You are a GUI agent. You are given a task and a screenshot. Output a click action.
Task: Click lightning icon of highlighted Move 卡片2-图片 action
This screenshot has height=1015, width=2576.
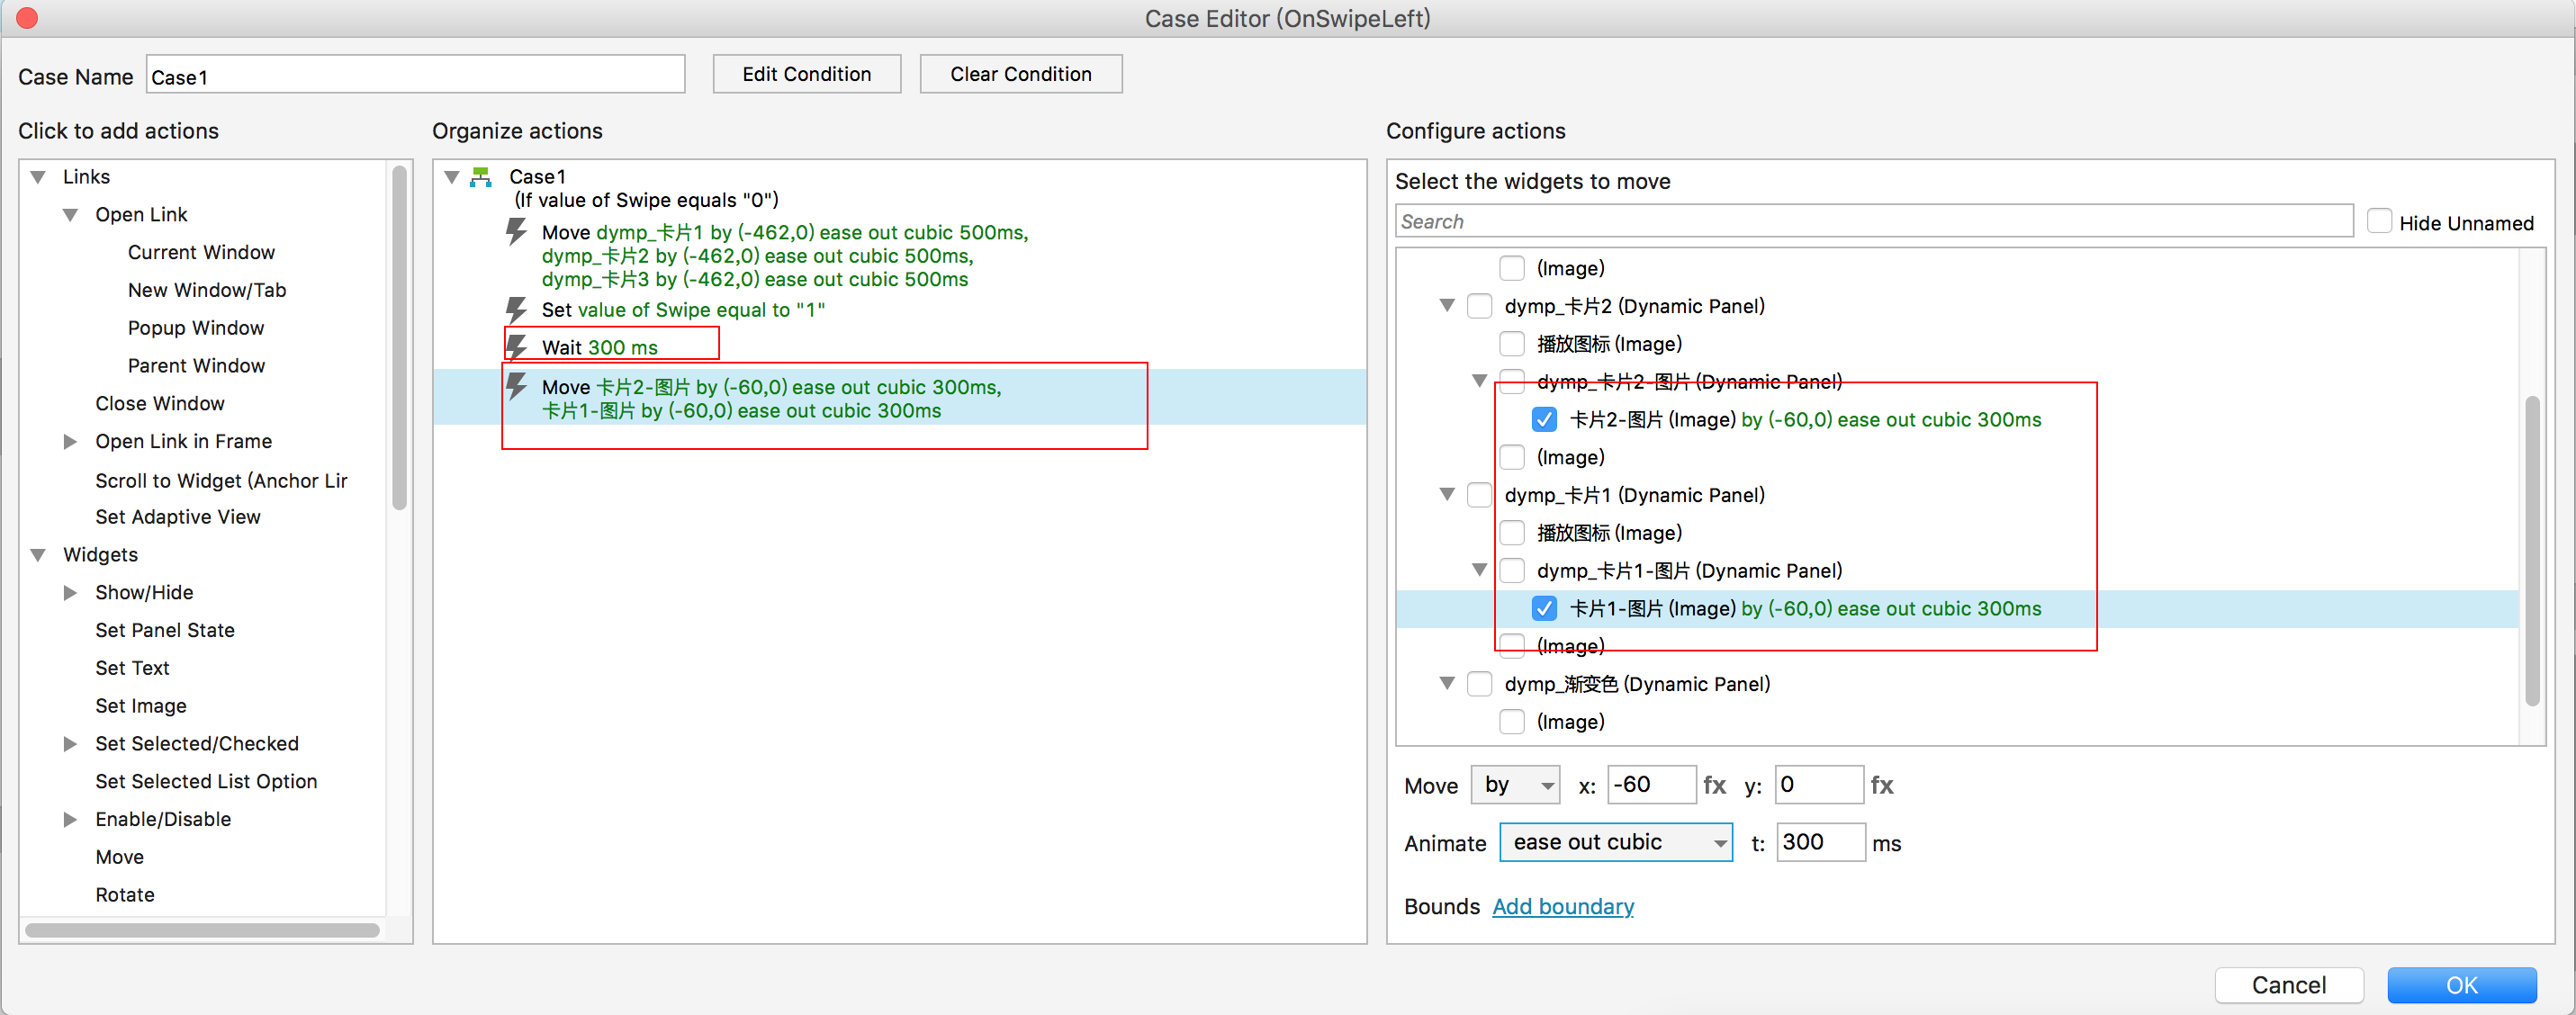[516, 386]
